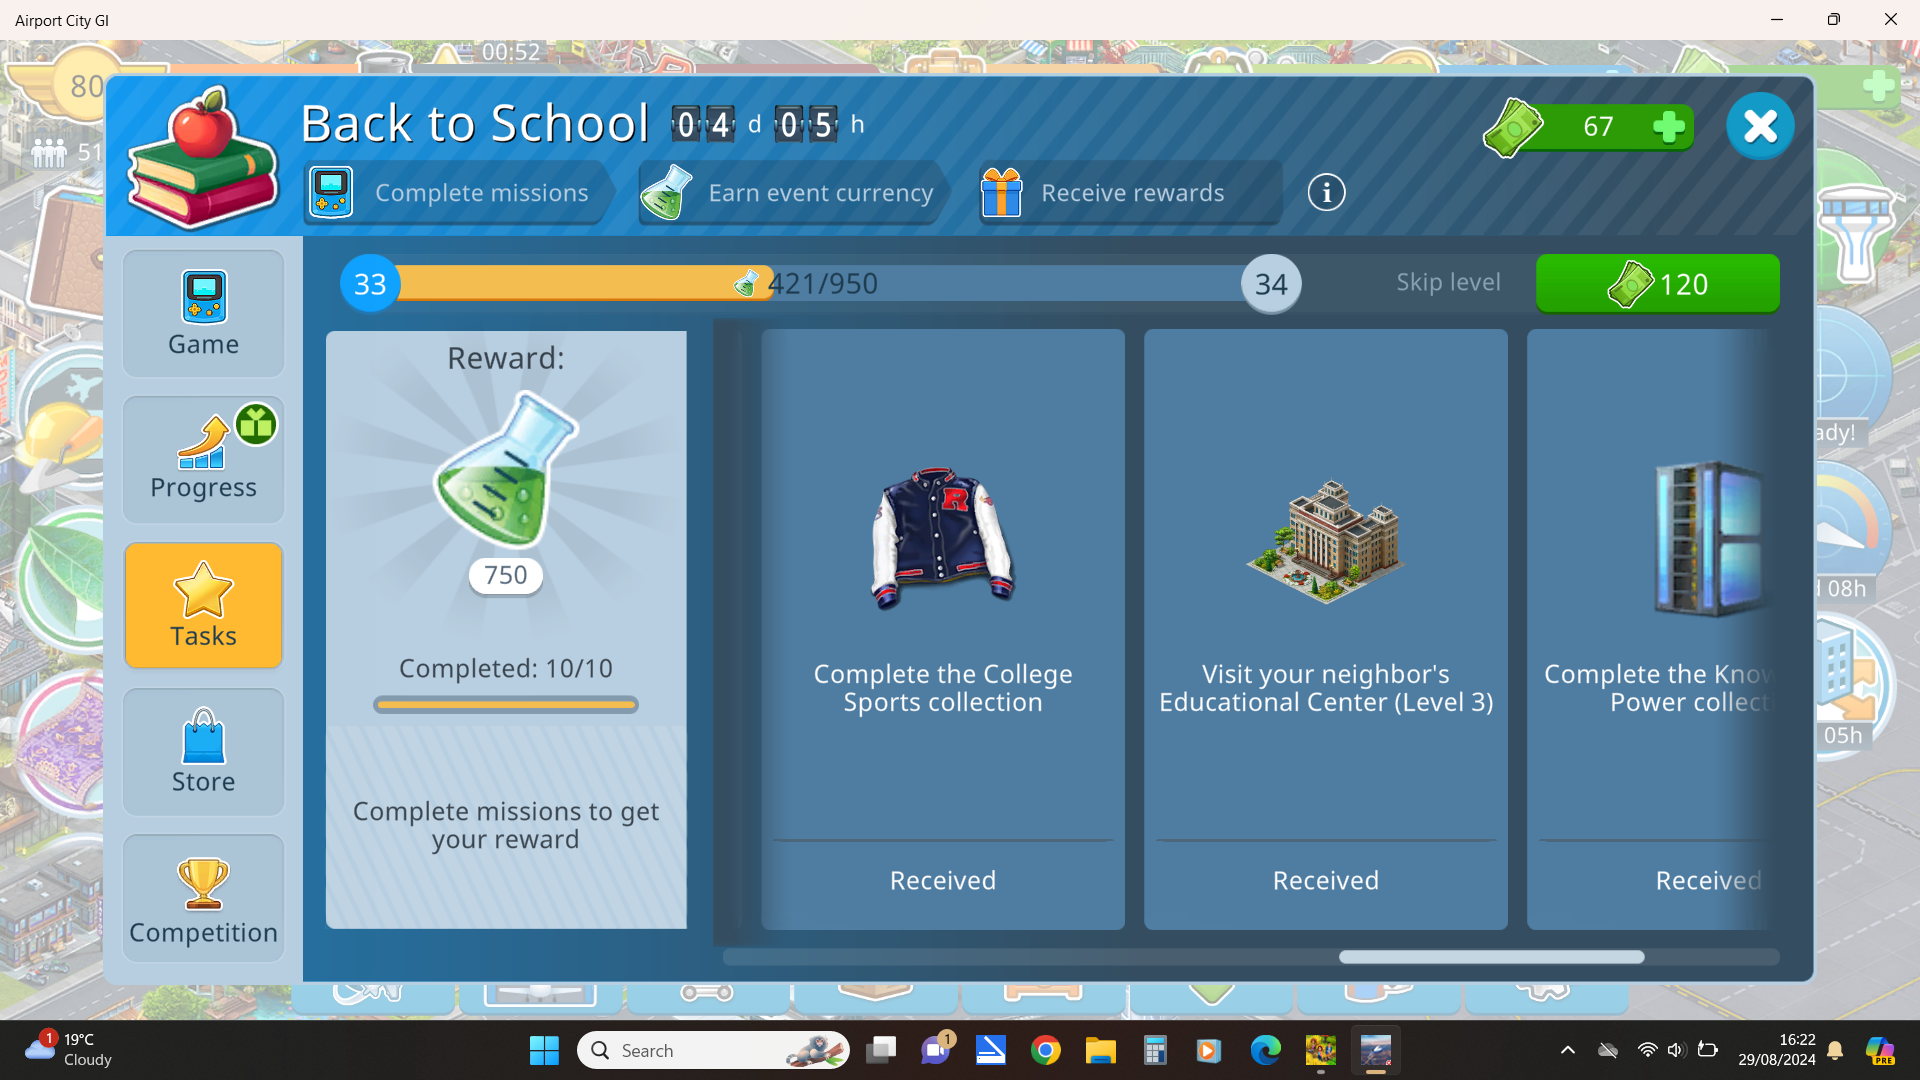Viewport: 1920px width, 1080px height.
Task: Open the Game tab in sidebar
Action: (203, 313)
